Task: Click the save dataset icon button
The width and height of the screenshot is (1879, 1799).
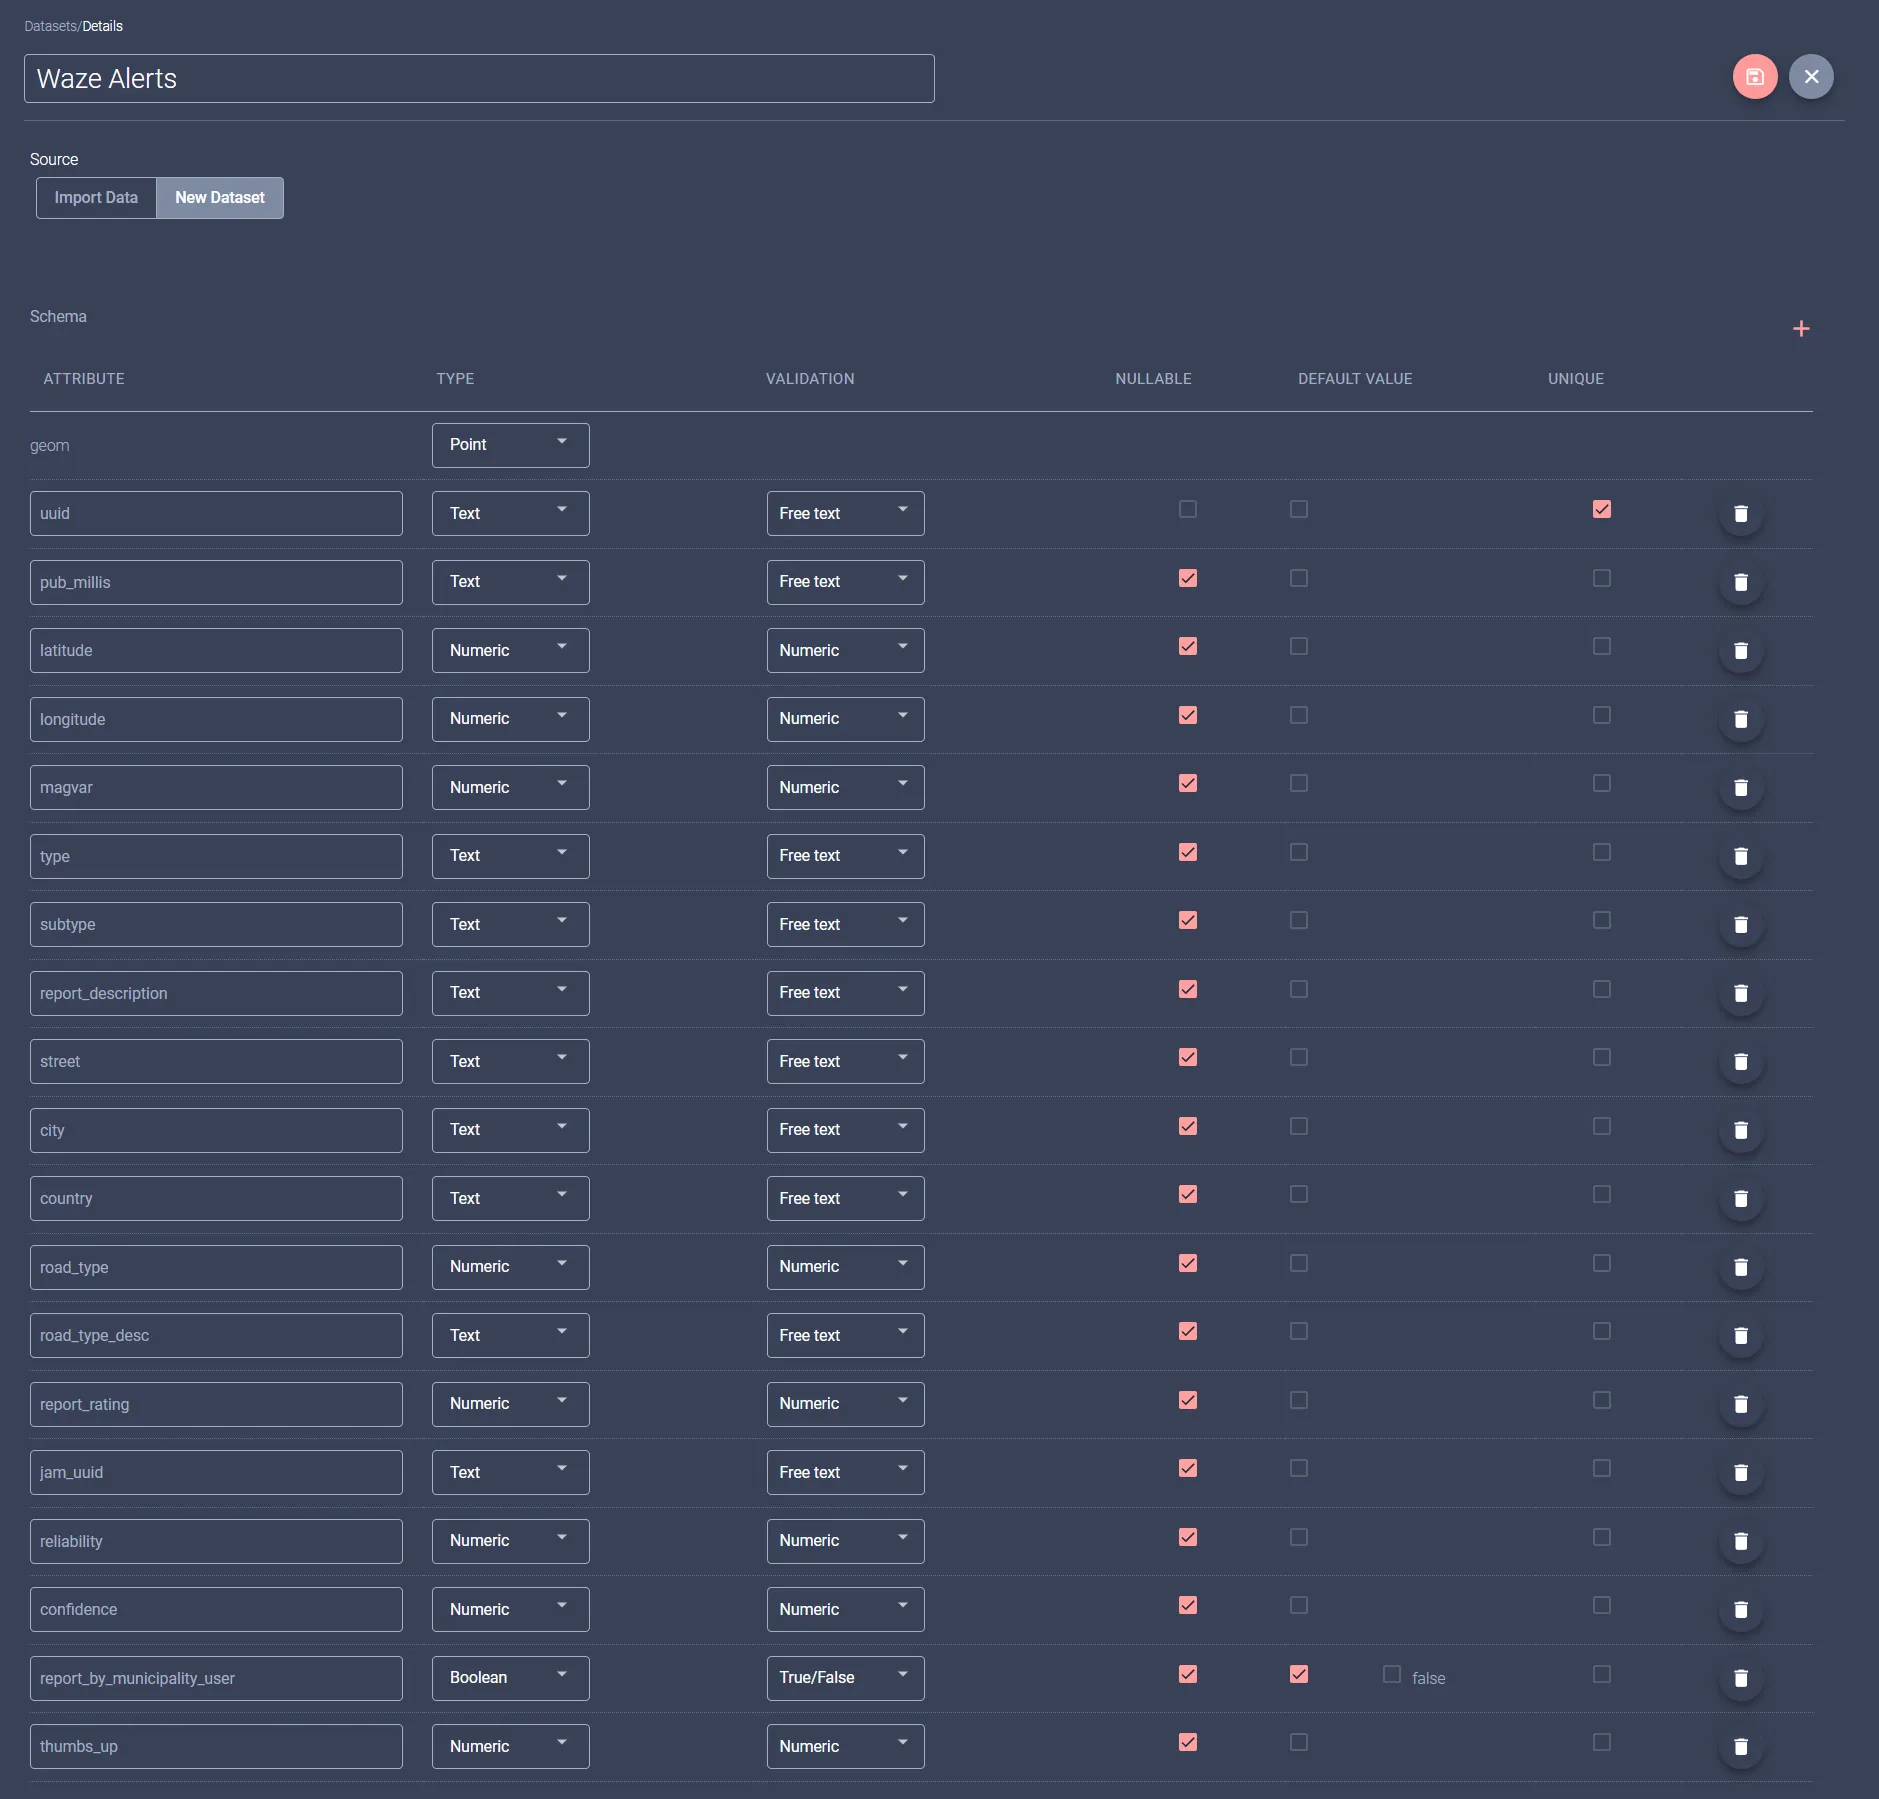Action: pyautogui.click(x=1754, y=77)
